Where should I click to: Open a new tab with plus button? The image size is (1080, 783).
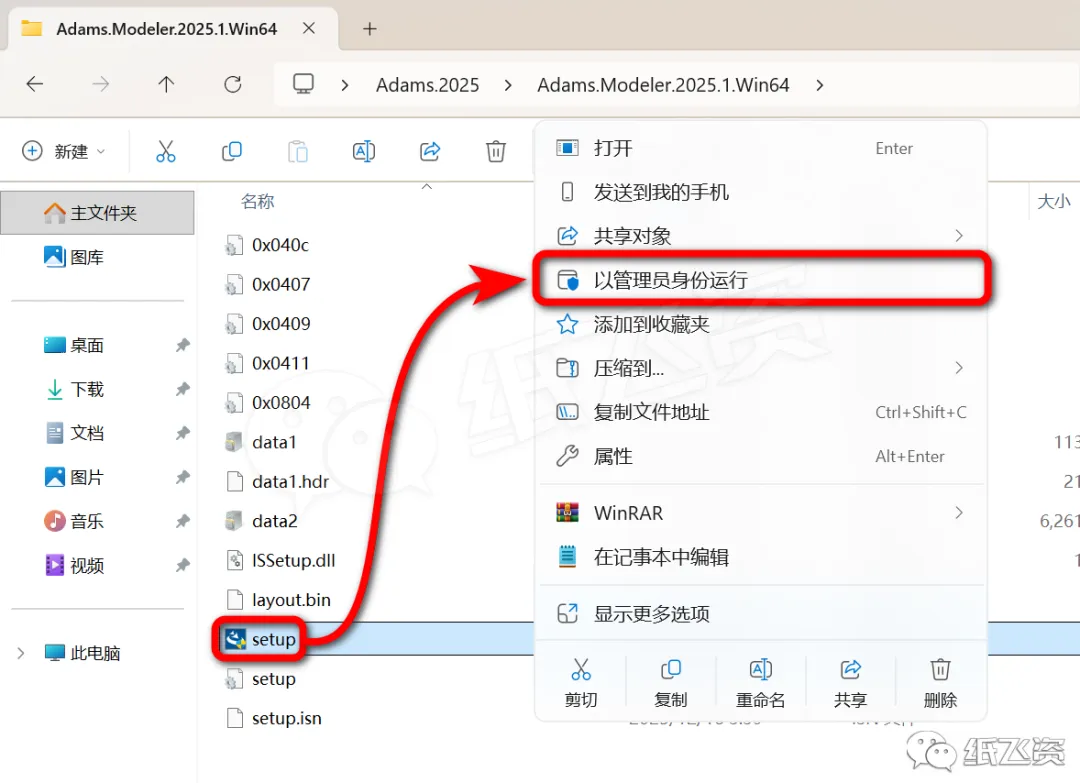[x=370, y=28]
